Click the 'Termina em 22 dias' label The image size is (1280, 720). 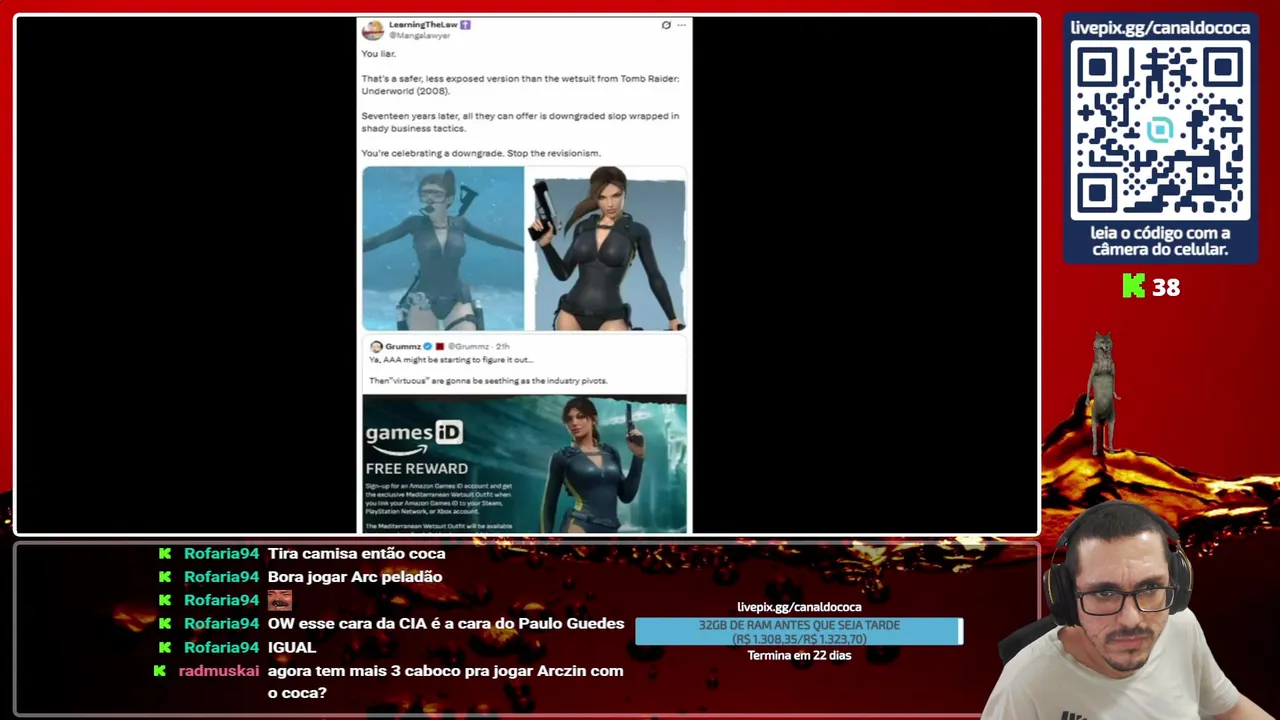pyautogui.click(x=799, y=656)
